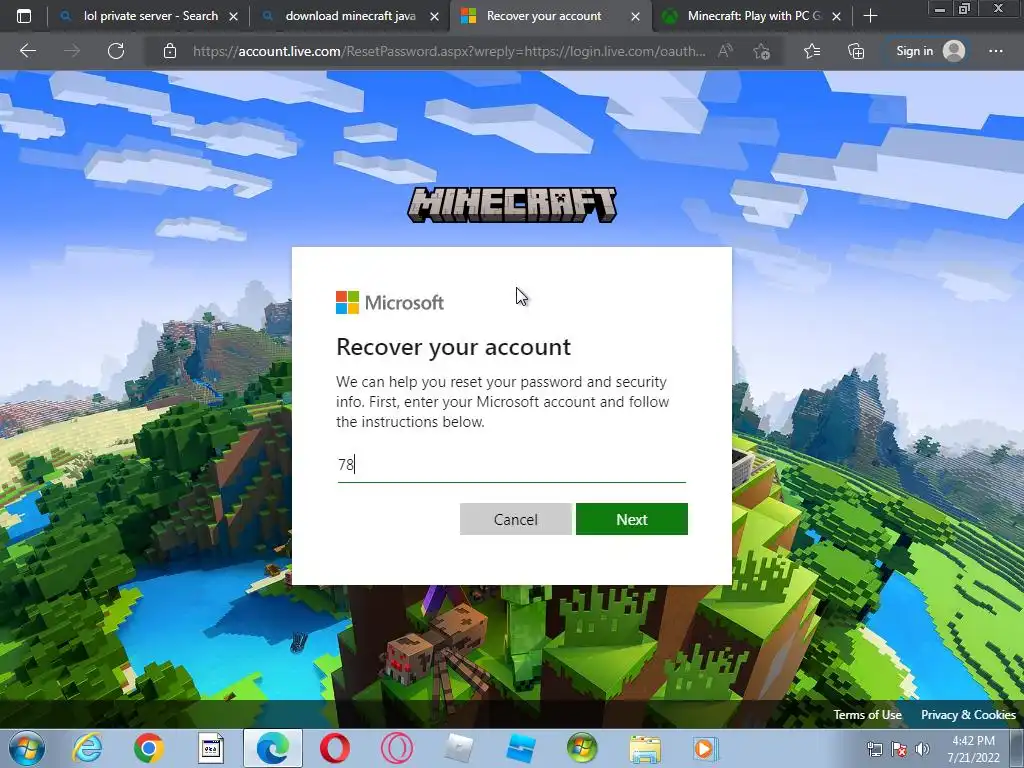Open the blue Roblox Studio taskbar icon
The width and height of the screenshot is (1024, 768).
click(x=520, y=748)
